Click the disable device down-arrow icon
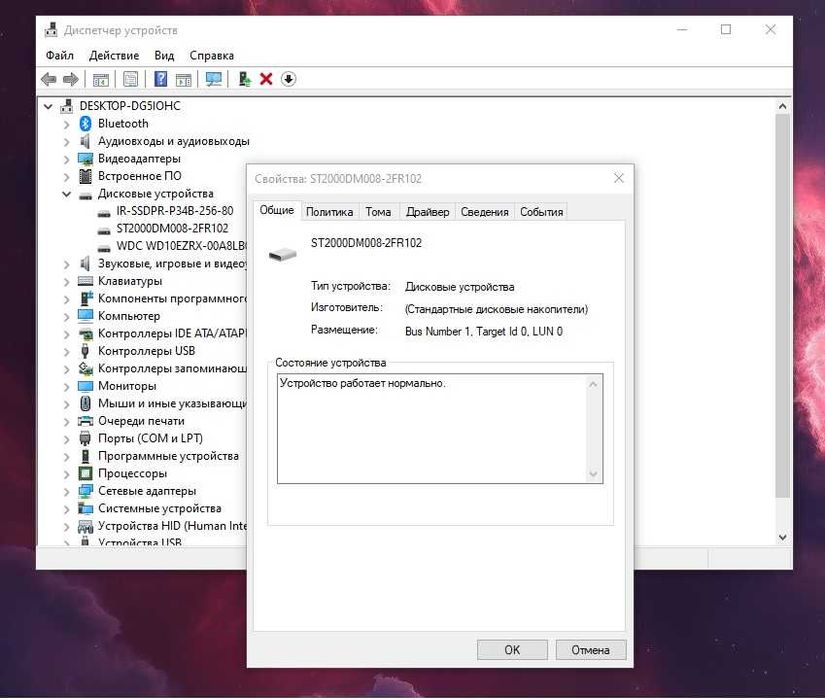 pos(288,79)
